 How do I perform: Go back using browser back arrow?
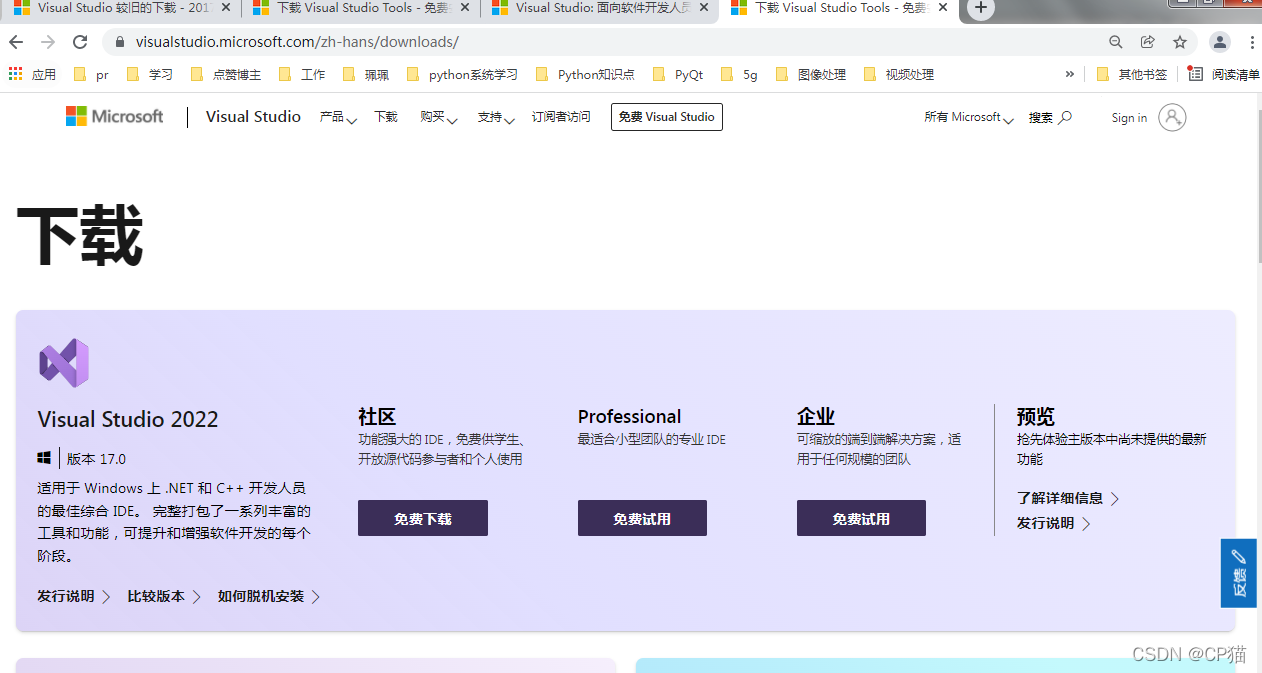tap(16, 42)
